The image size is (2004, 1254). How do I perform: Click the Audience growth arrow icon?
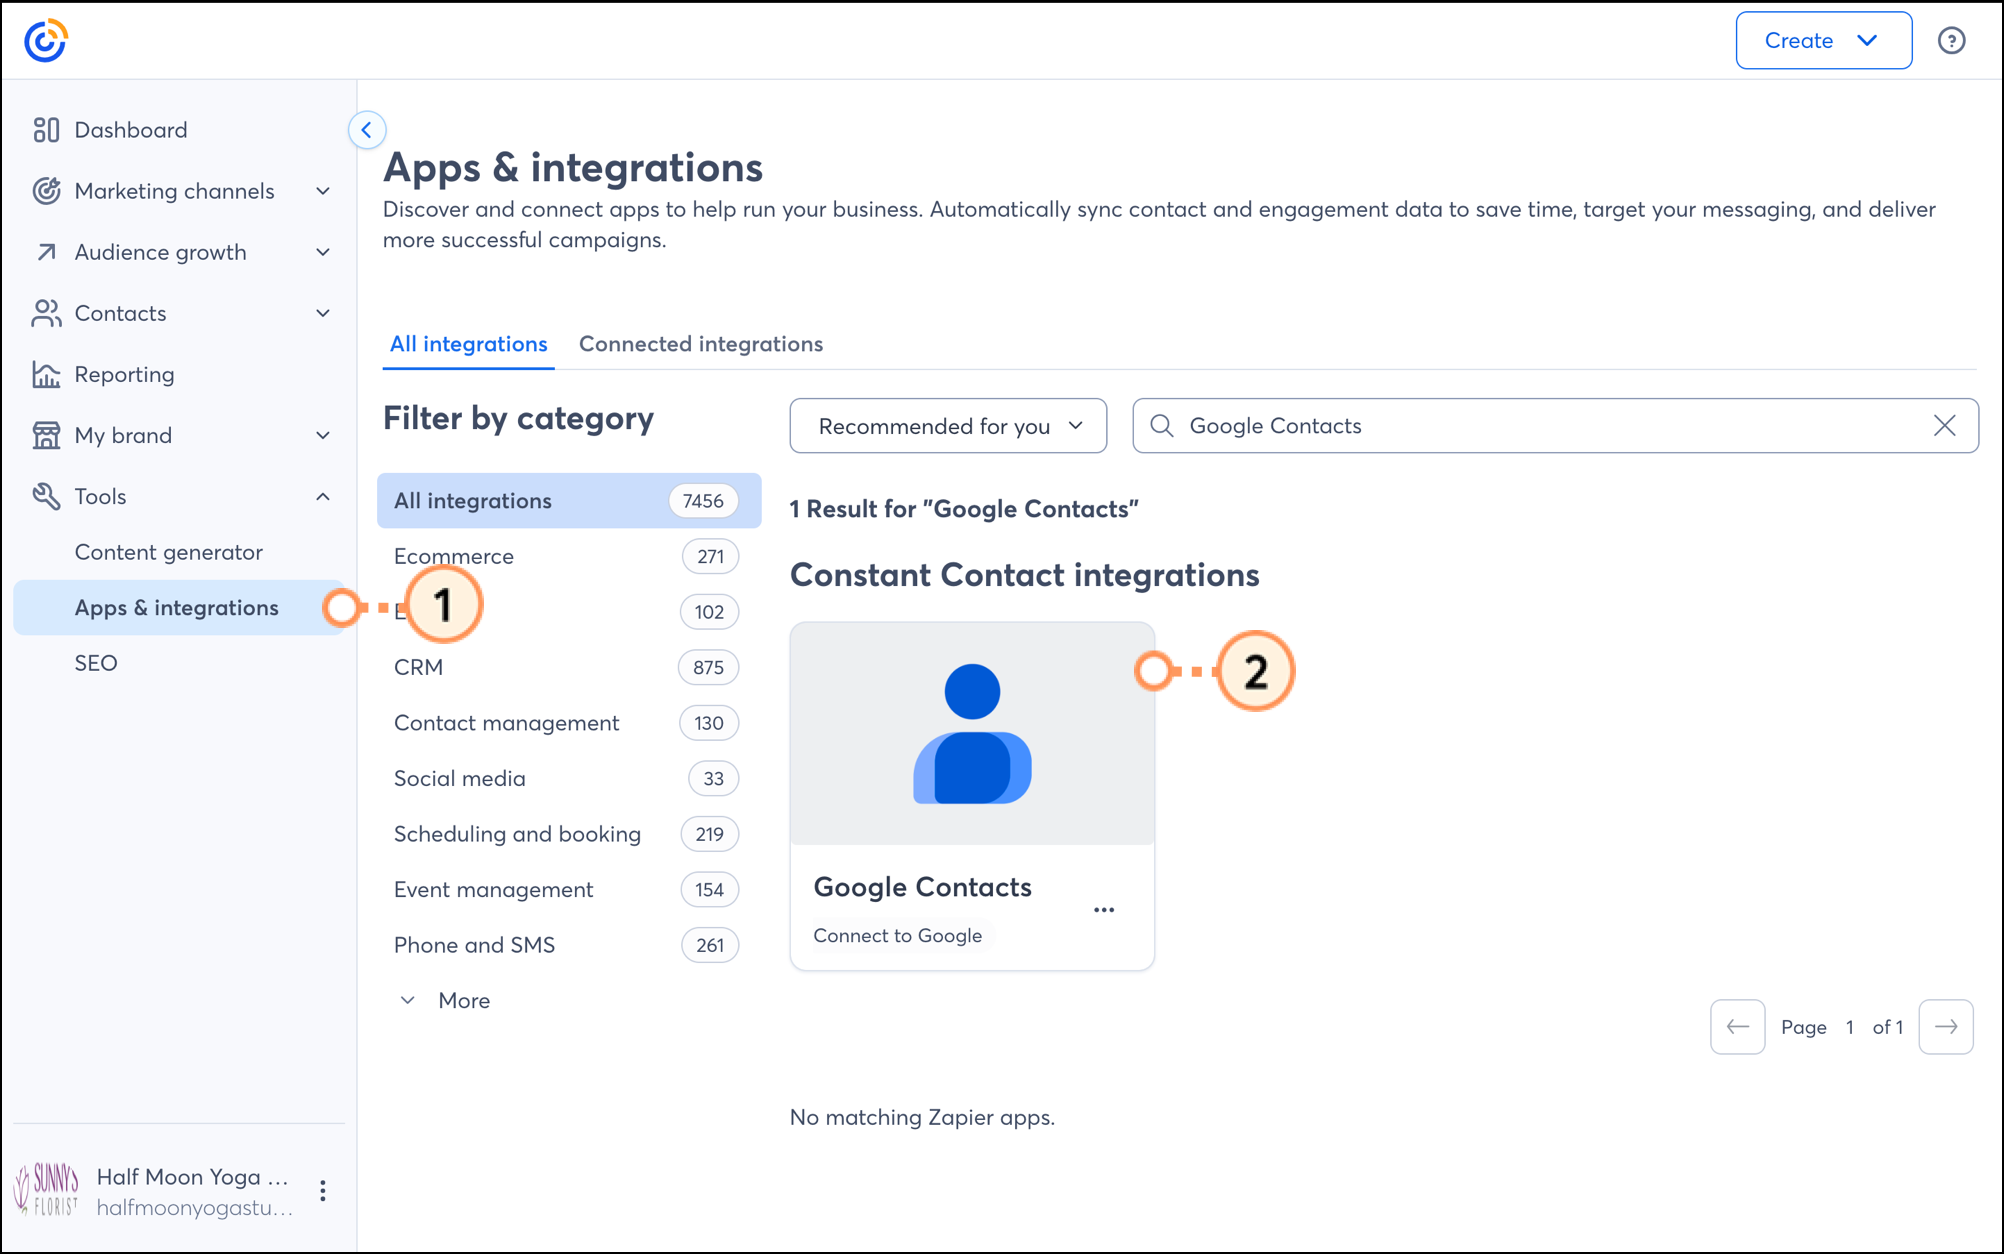[x=46, y=252]
